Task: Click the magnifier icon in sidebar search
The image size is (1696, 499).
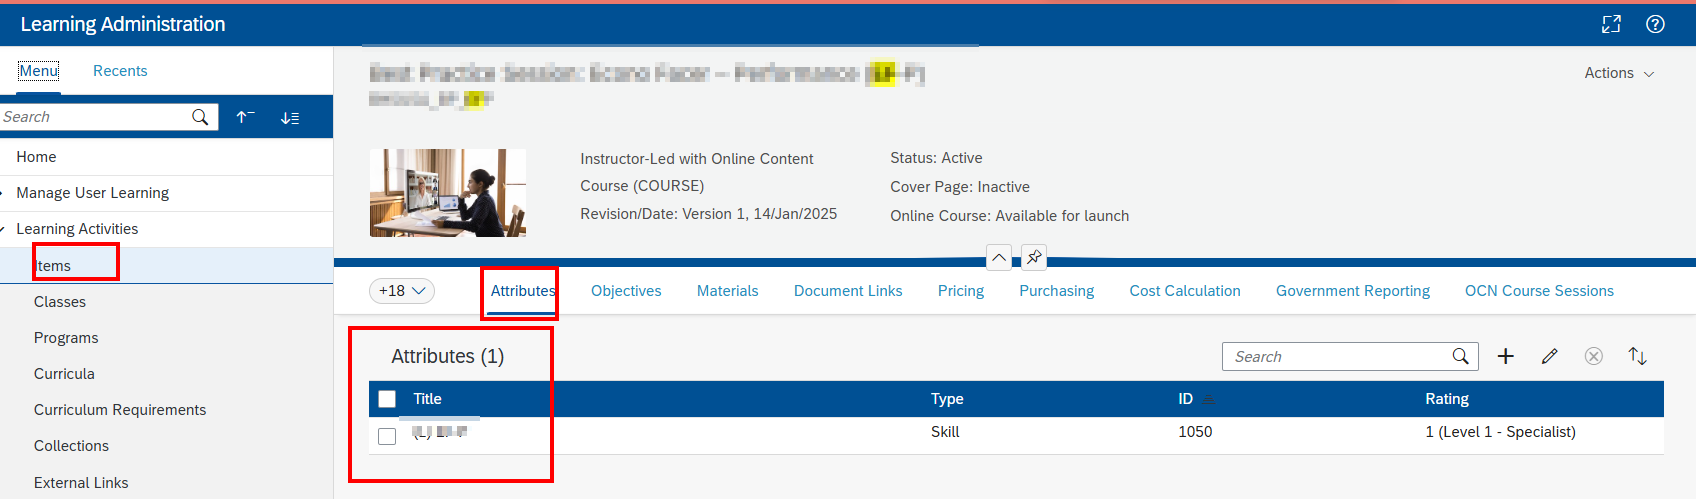Action: 200,117
